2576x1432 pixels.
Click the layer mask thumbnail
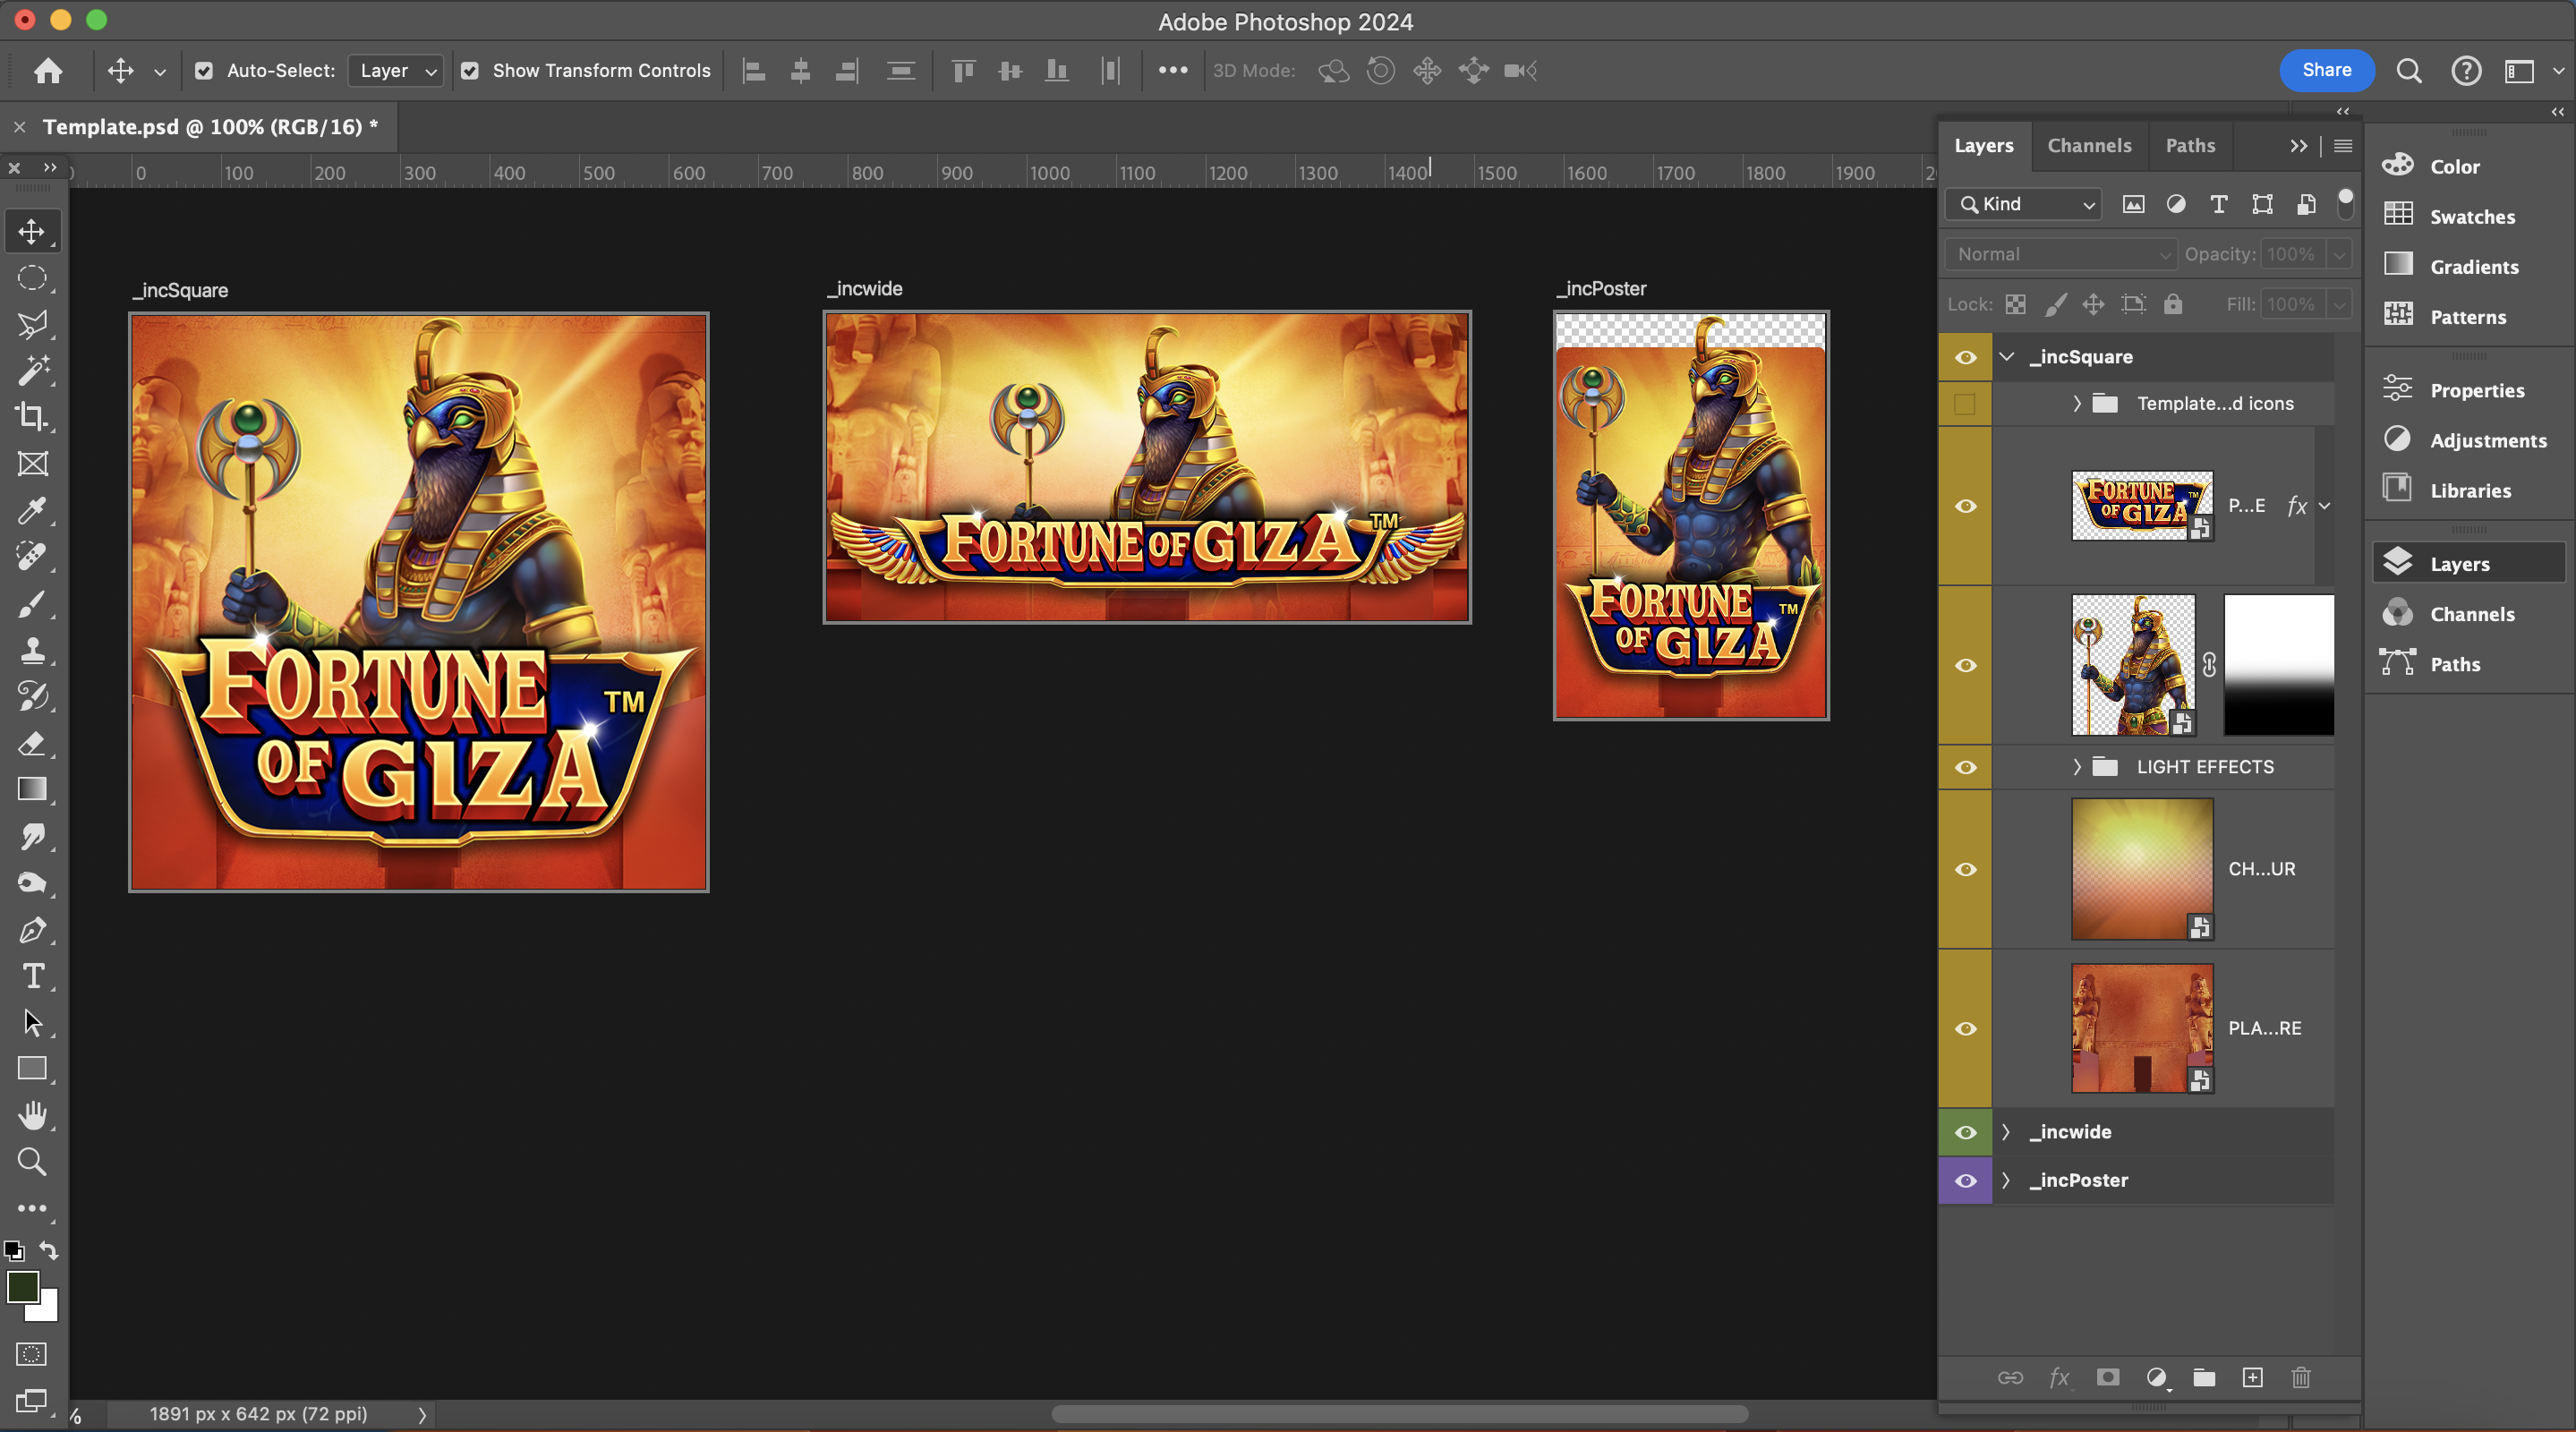pos(2279,665)
